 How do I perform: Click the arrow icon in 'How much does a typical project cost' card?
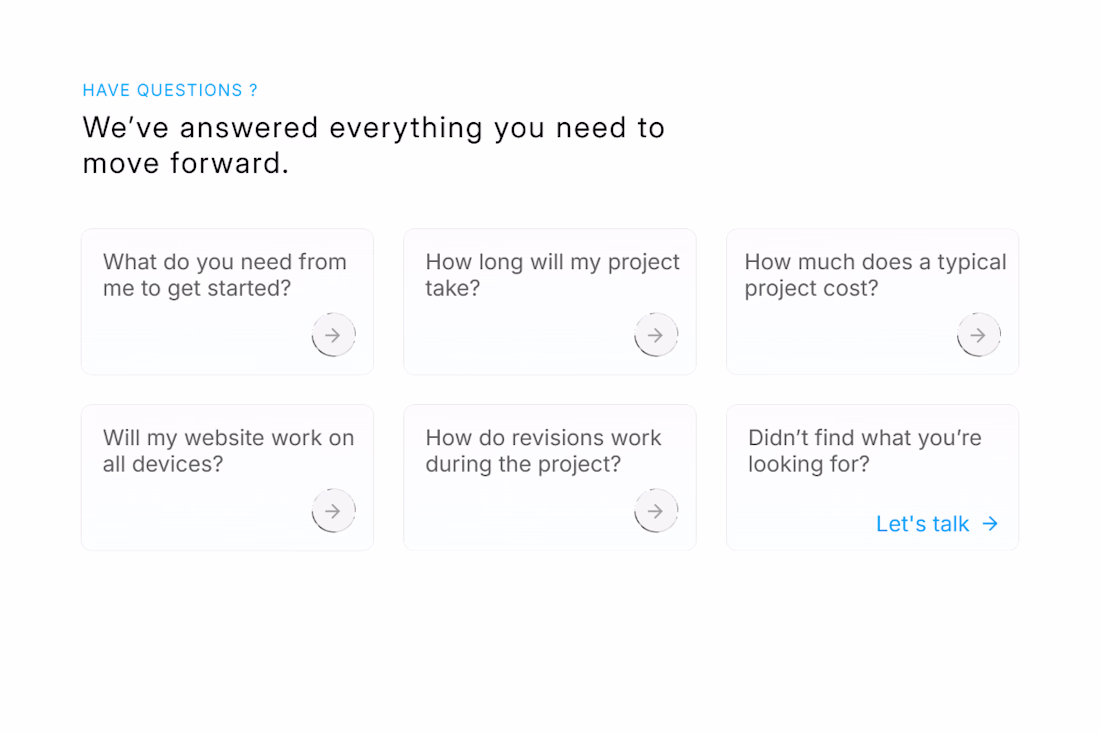(x=978, y=335)
